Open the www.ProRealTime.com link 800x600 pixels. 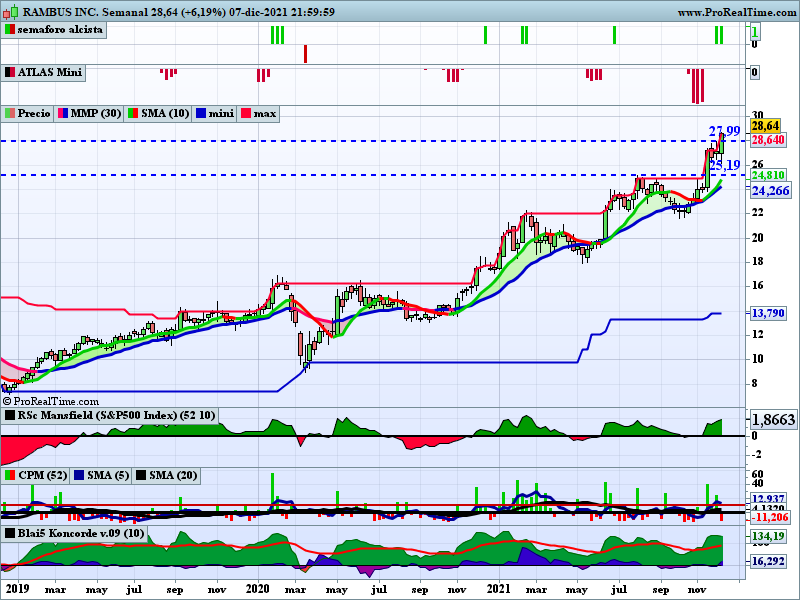(737, 12)
